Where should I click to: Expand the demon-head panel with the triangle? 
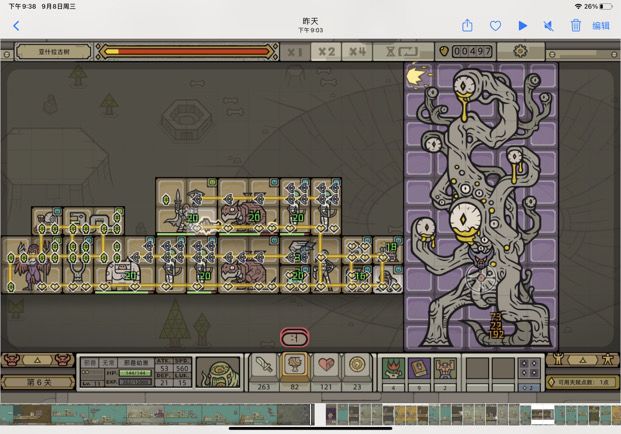(37, 360)
